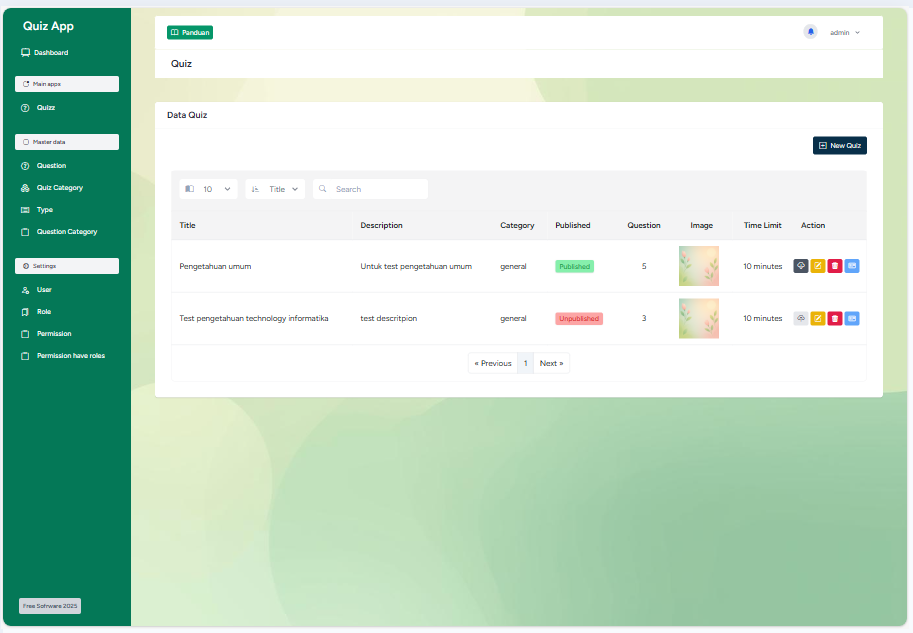Open the Permission page

coord(46,334)
